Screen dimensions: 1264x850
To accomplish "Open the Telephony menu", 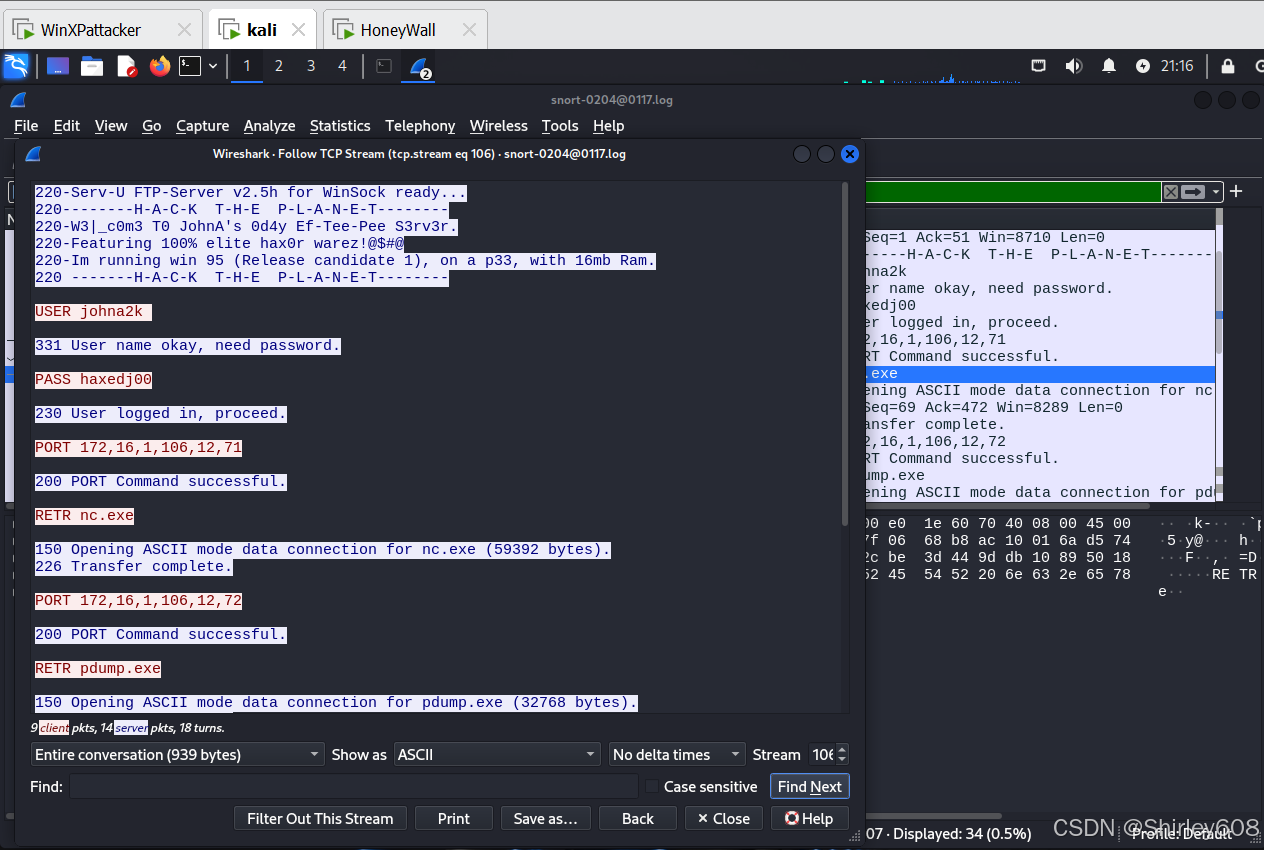I will click(x=420, y=125).
